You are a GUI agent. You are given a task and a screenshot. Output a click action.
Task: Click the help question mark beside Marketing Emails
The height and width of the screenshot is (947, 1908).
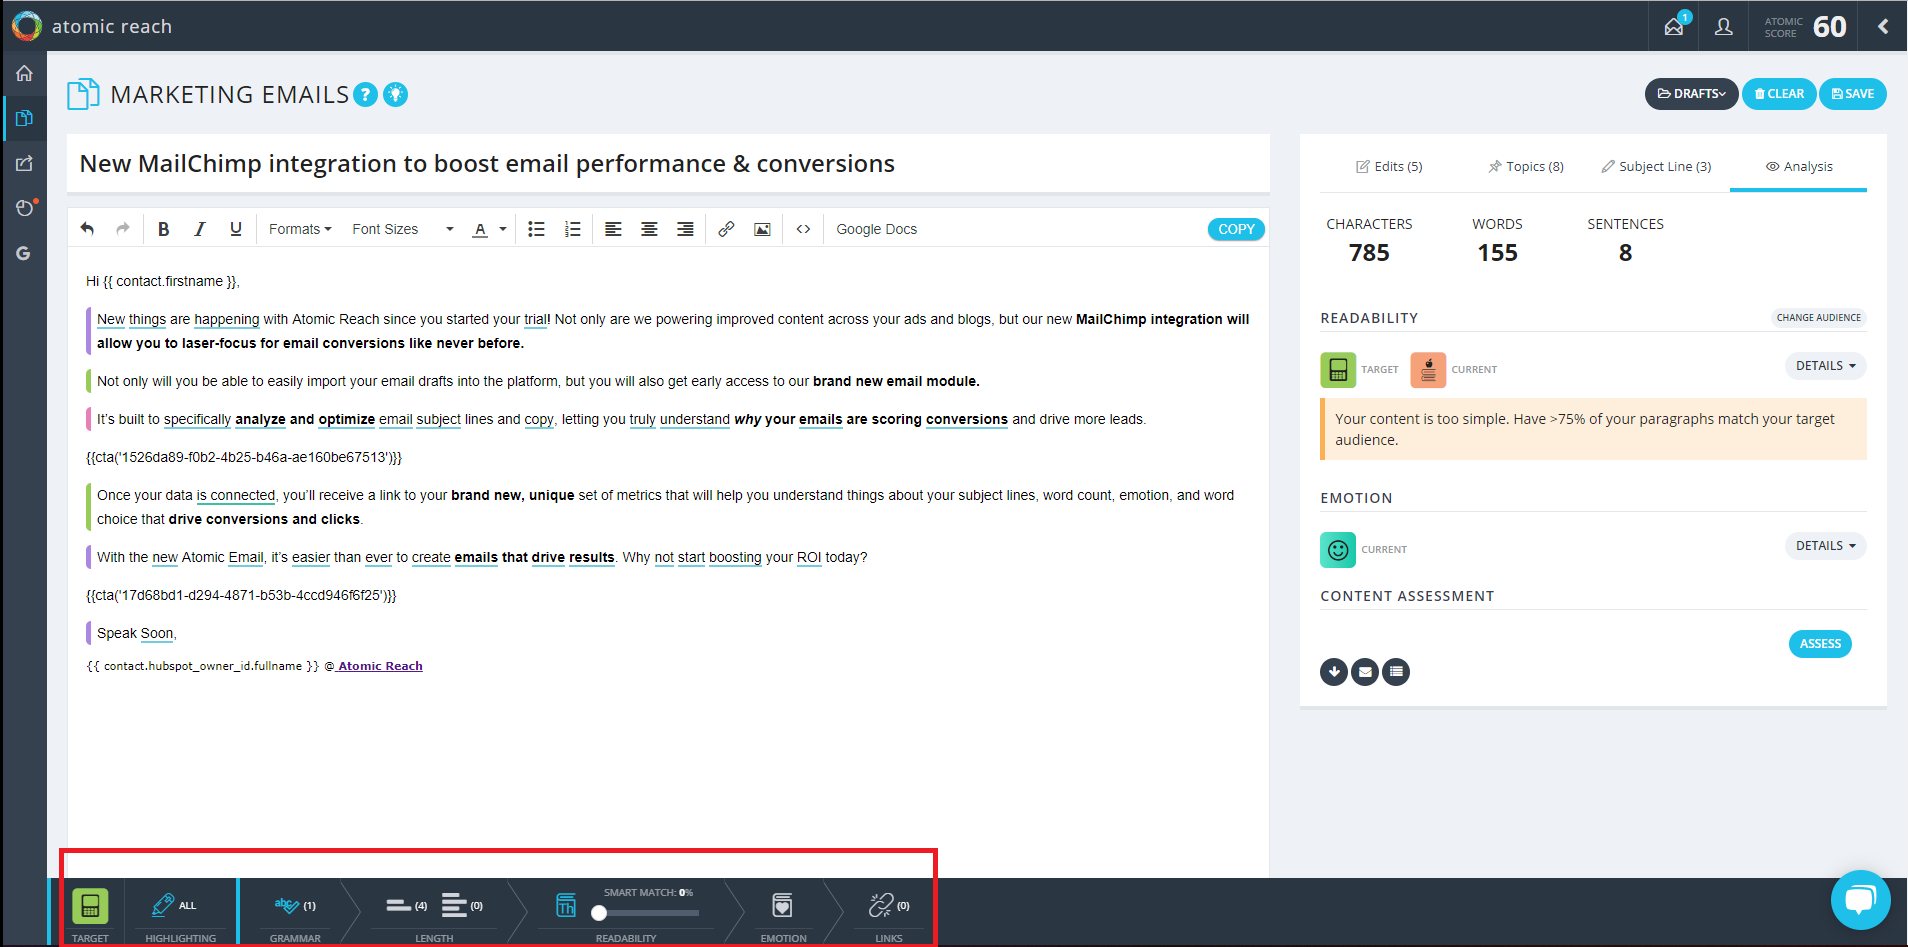pyautogui.click(x=366, y=94)
